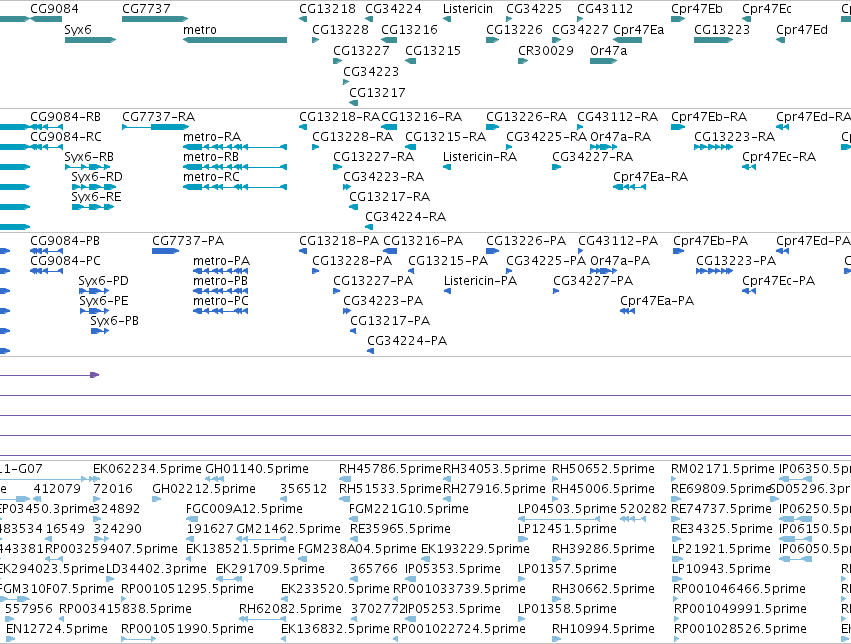
Task: Select the Cpr47Ea gene feature
Action: coord(627,40)
